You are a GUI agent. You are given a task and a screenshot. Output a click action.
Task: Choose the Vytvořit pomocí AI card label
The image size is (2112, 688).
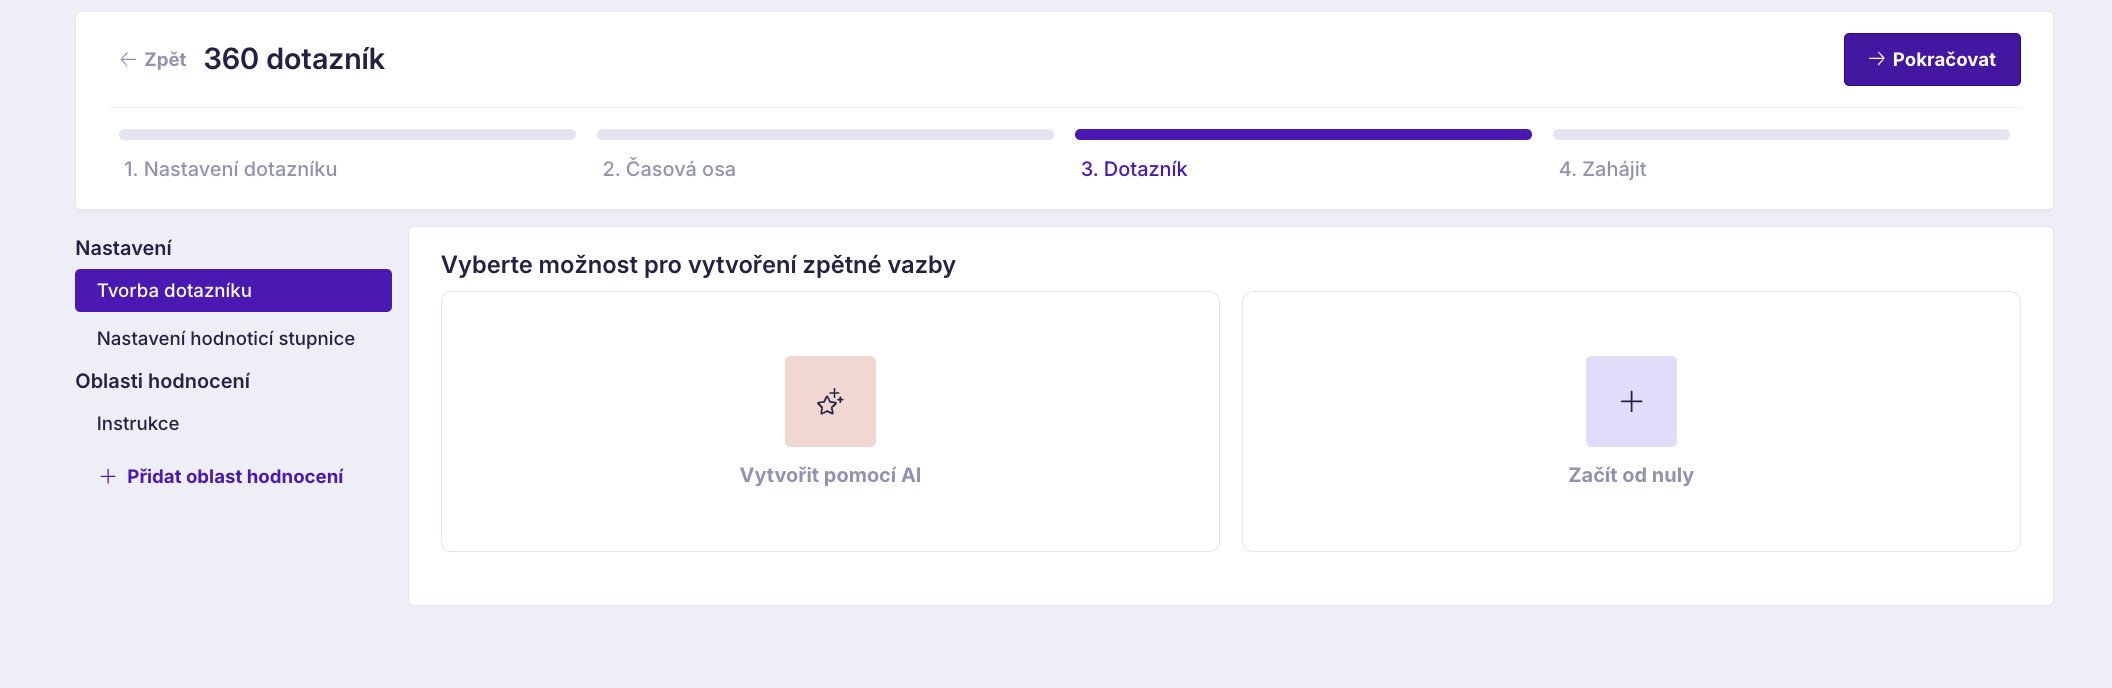pyautogui.click(x=830, y=475)
